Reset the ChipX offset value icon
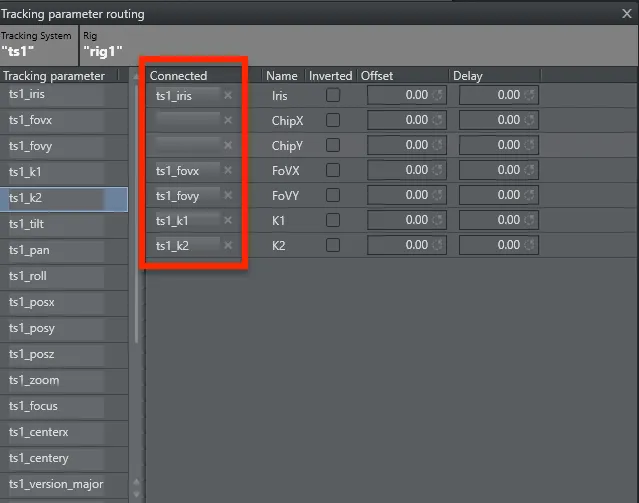This screenshot has width=639, height=503. 438,120
